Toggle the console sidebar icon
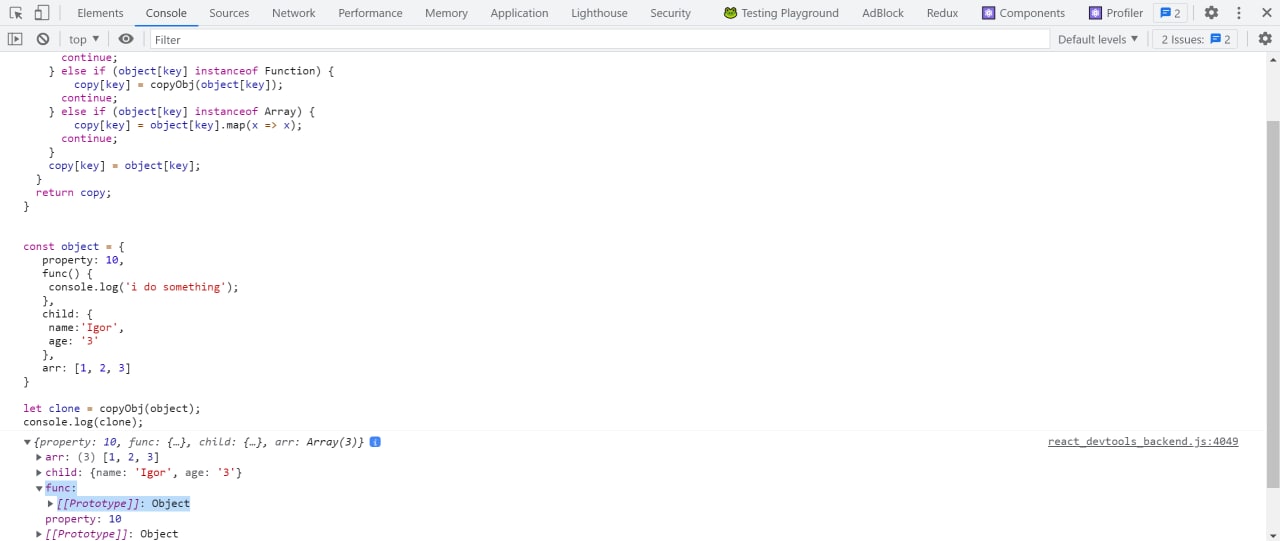1280x541 pixels. [15, 39]
